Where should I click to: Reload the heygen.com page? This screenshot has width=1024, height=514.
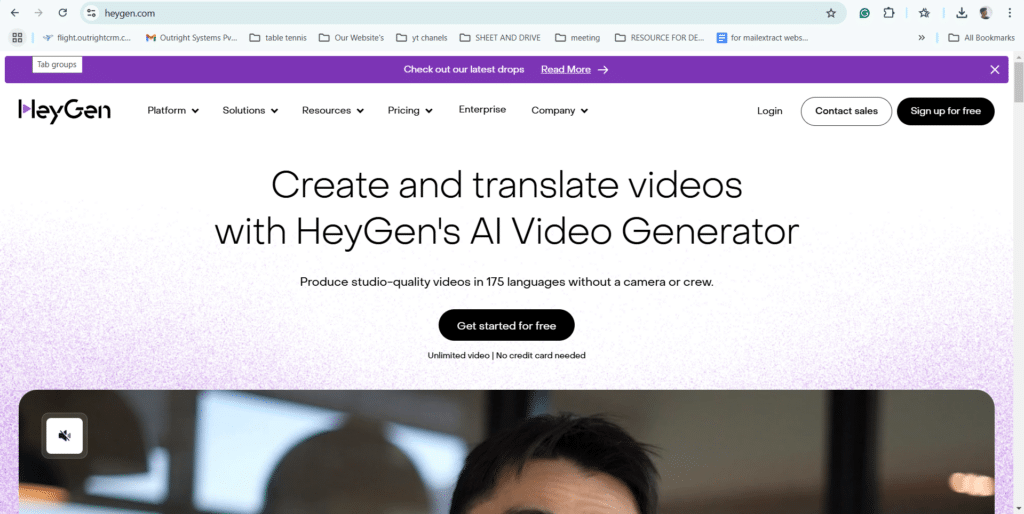tap(63, 13)
